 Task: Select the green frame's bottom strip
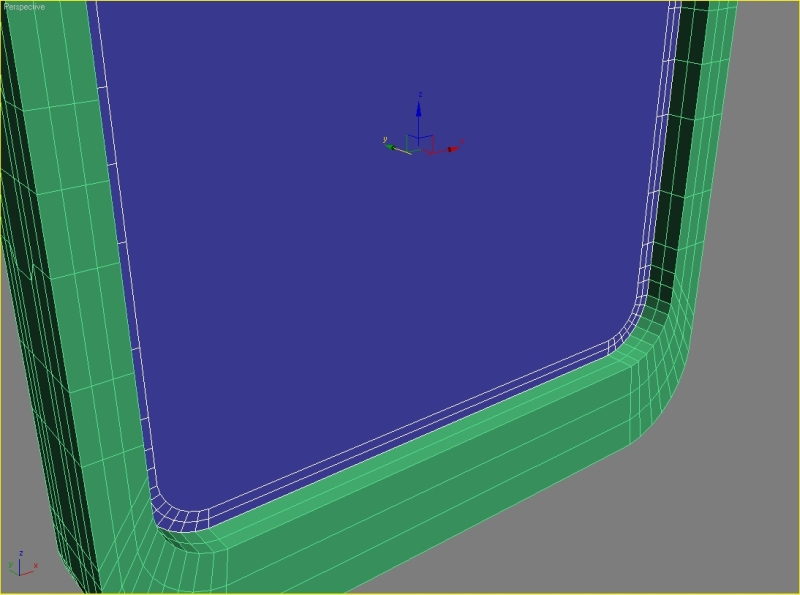click(x=420, y=470)
